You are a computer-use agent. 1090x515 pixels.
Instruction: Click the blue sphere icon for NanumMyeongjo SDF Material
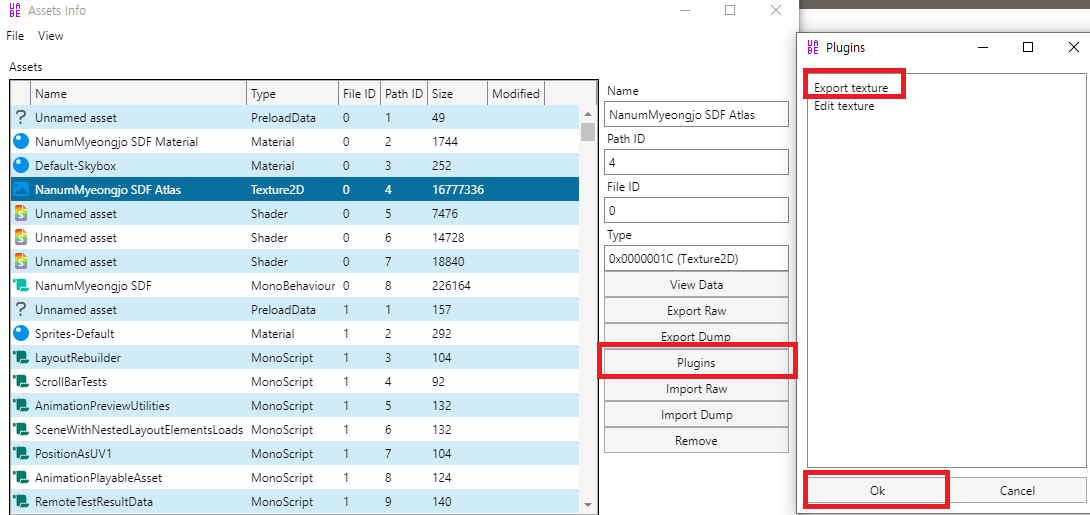(22, 142)
